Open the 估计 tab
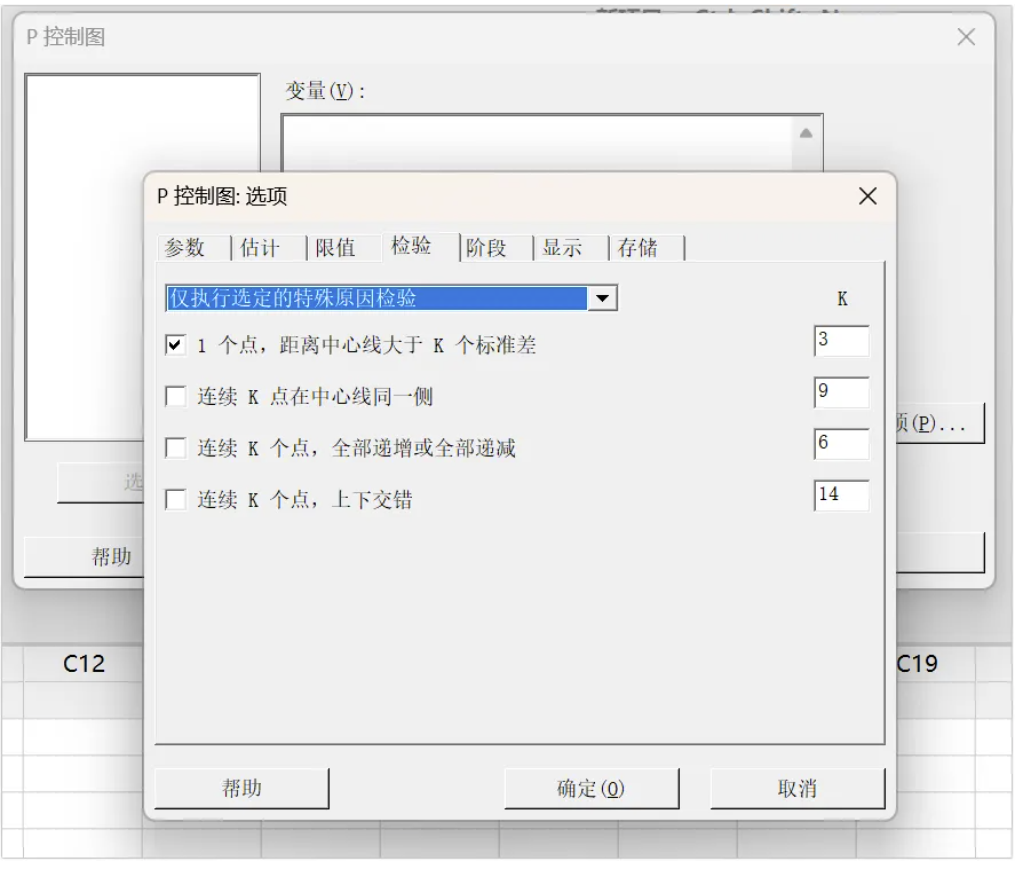 (x=260, y=248)
